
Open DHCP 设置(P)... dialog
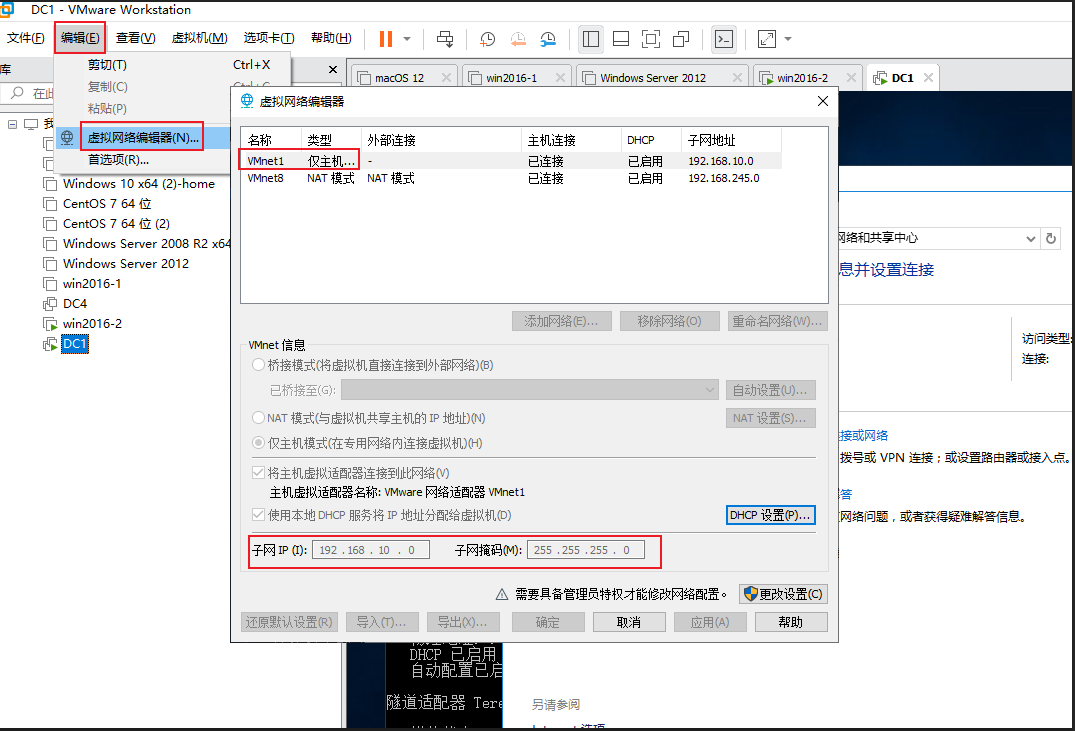(771, 515)
